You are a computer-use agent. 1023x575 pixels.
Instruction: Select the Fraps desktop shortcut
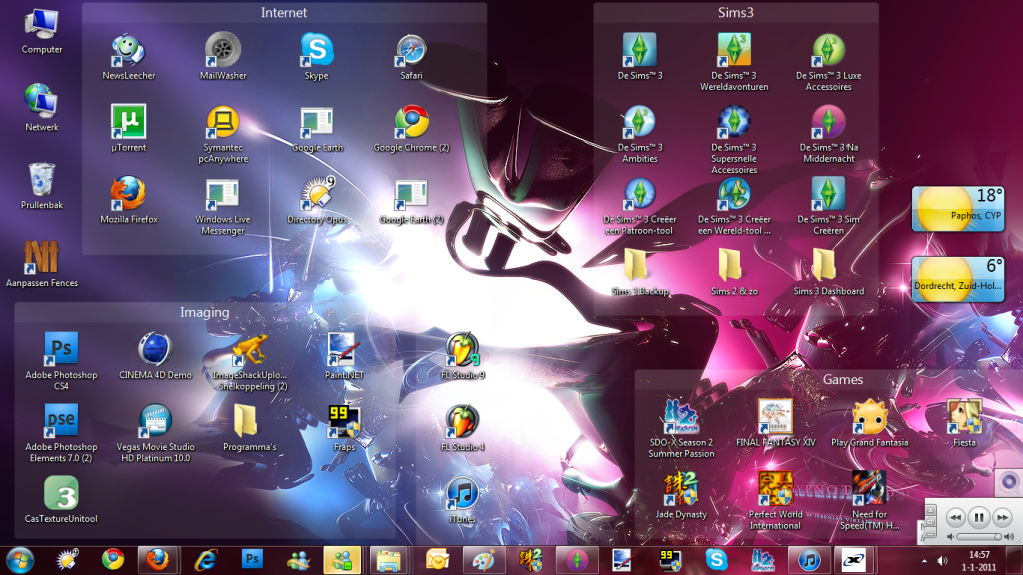tap(344, 427)
